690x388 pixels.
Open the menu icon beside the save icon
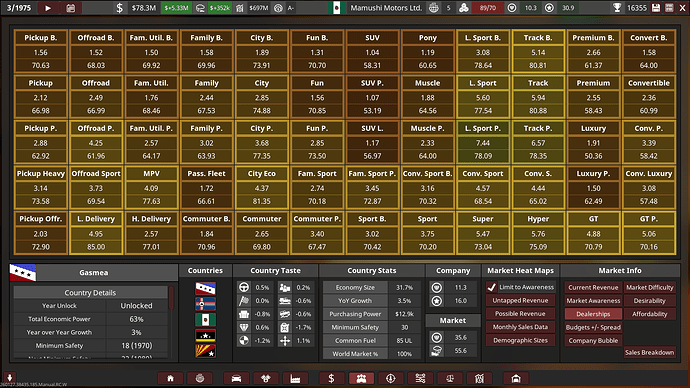pos(669,8)
